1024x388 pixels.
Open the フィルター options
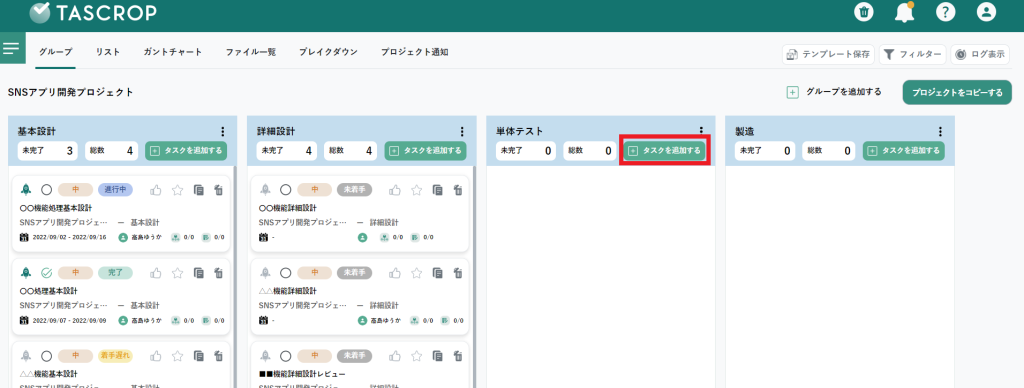pos(912,55)
